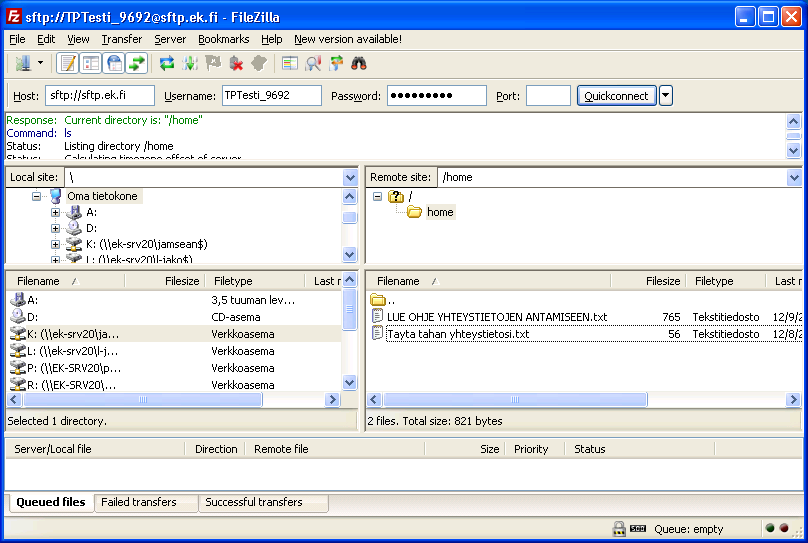The height and width of the screenshot is (543, 808).
Task: Open the Quickconnect history dropdown
Action: [x=666, y=95]
